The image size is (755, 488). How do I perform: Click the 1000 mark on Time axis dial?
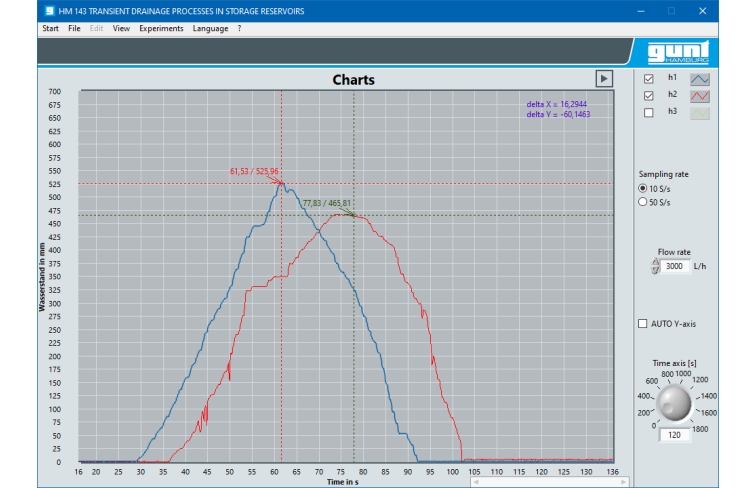coord(683,373)
